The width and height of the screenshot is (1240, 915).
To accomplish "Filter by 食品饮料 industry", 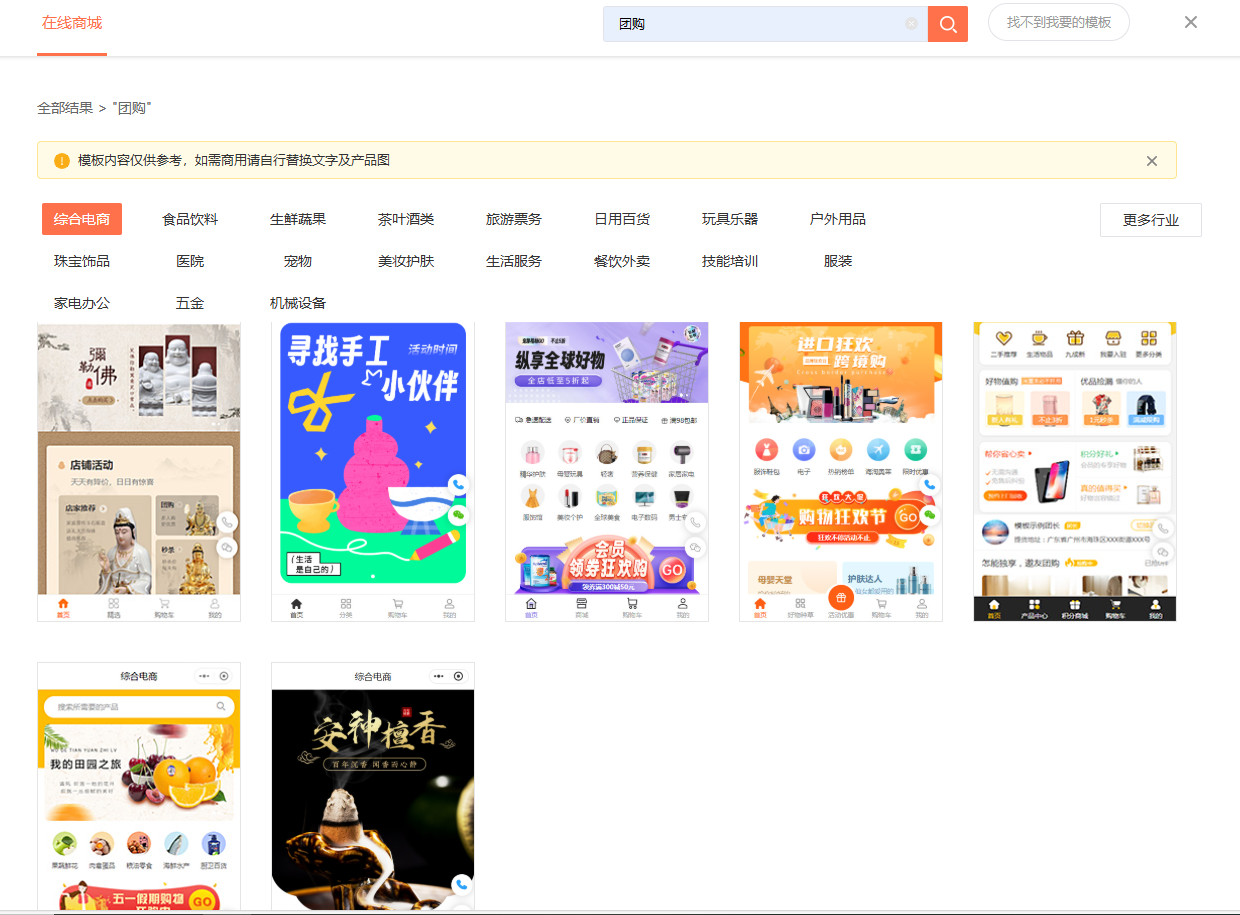I will (x=190, y=219).
